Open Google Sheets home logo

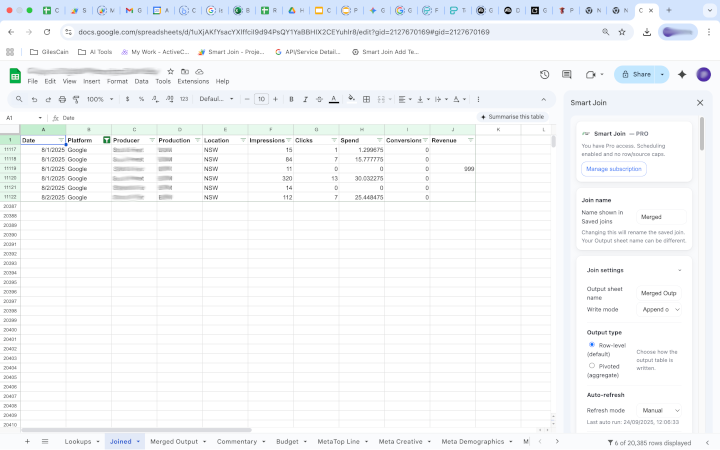[15, 75]
